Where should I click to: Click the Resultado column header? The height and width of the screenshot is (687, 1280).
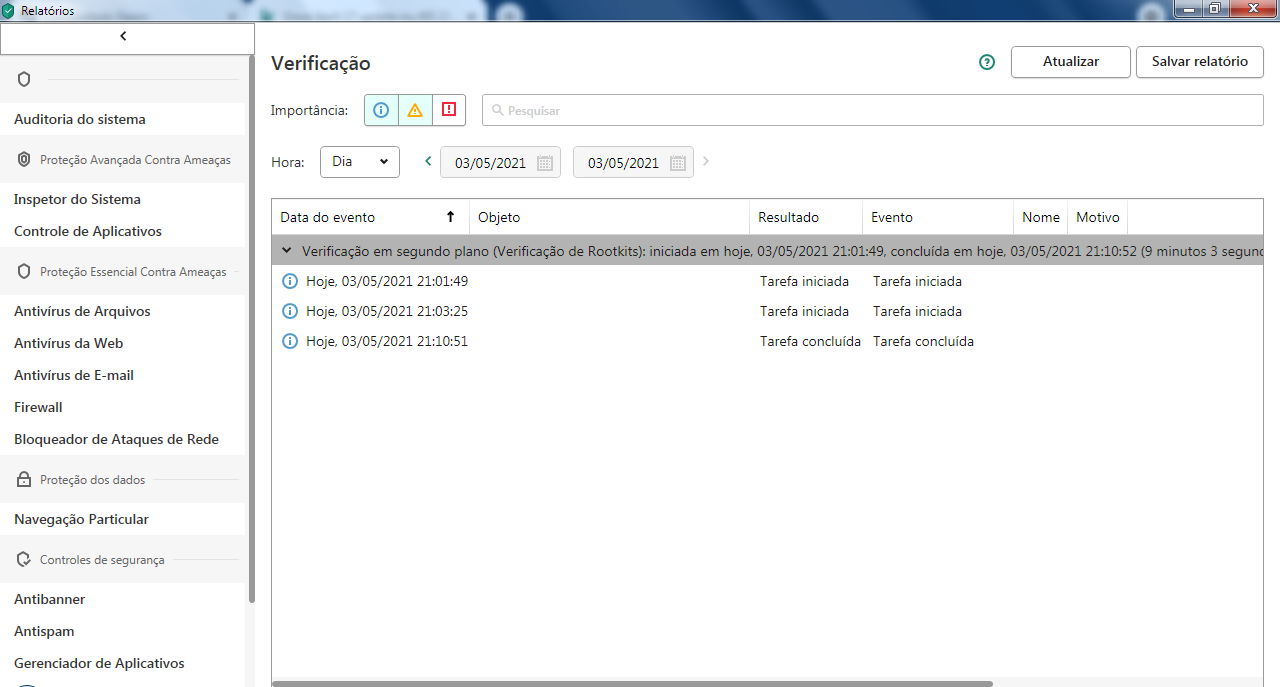pos(806,217)
